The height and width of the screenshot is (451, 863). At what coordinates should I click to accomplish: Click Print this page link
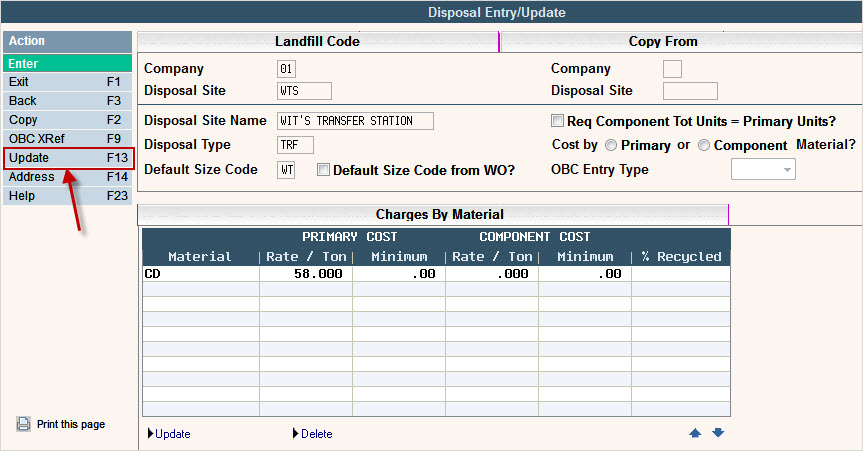71,424
